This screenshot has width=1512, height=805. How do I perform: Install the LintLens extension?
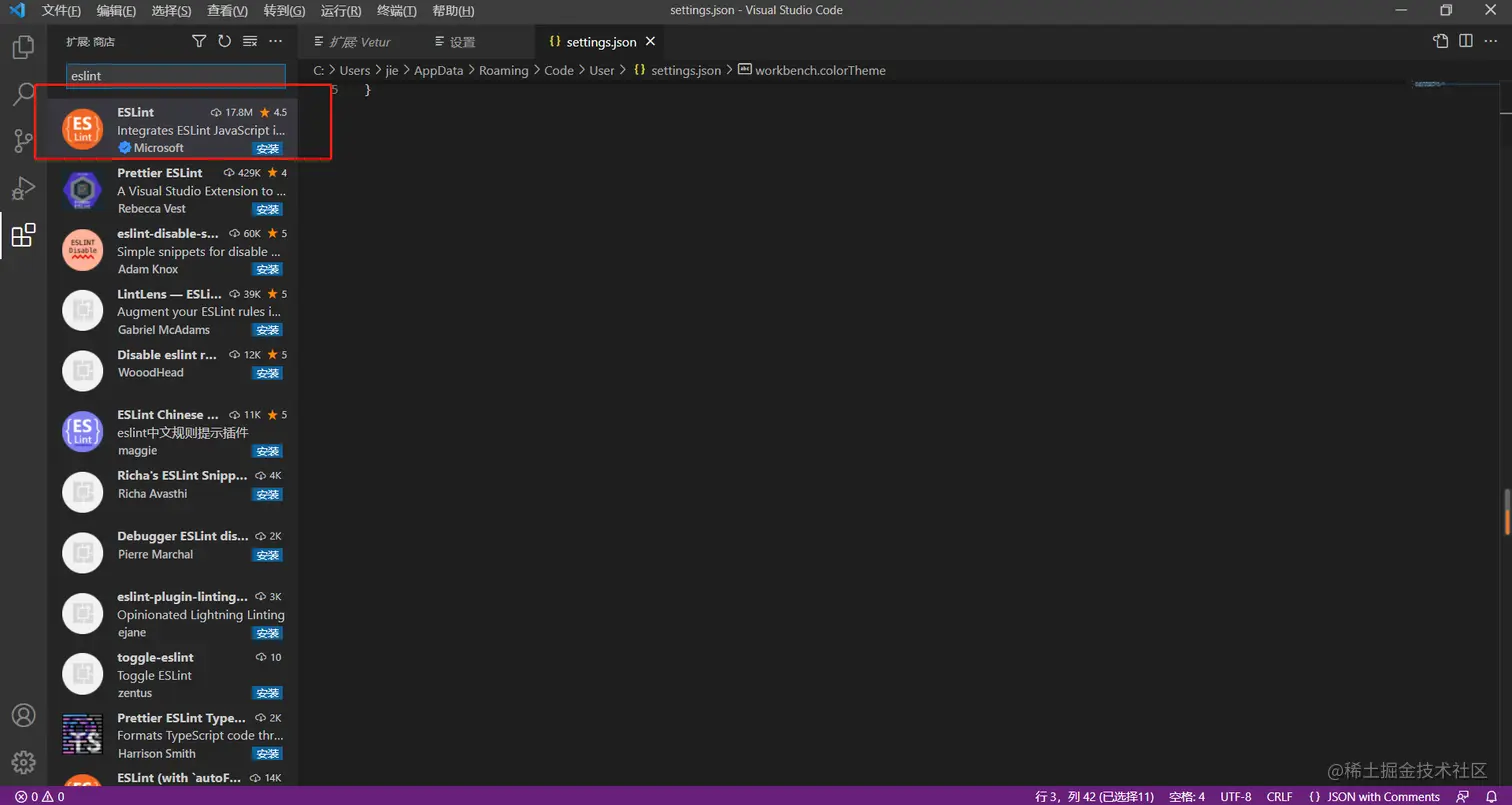[267, 330]
